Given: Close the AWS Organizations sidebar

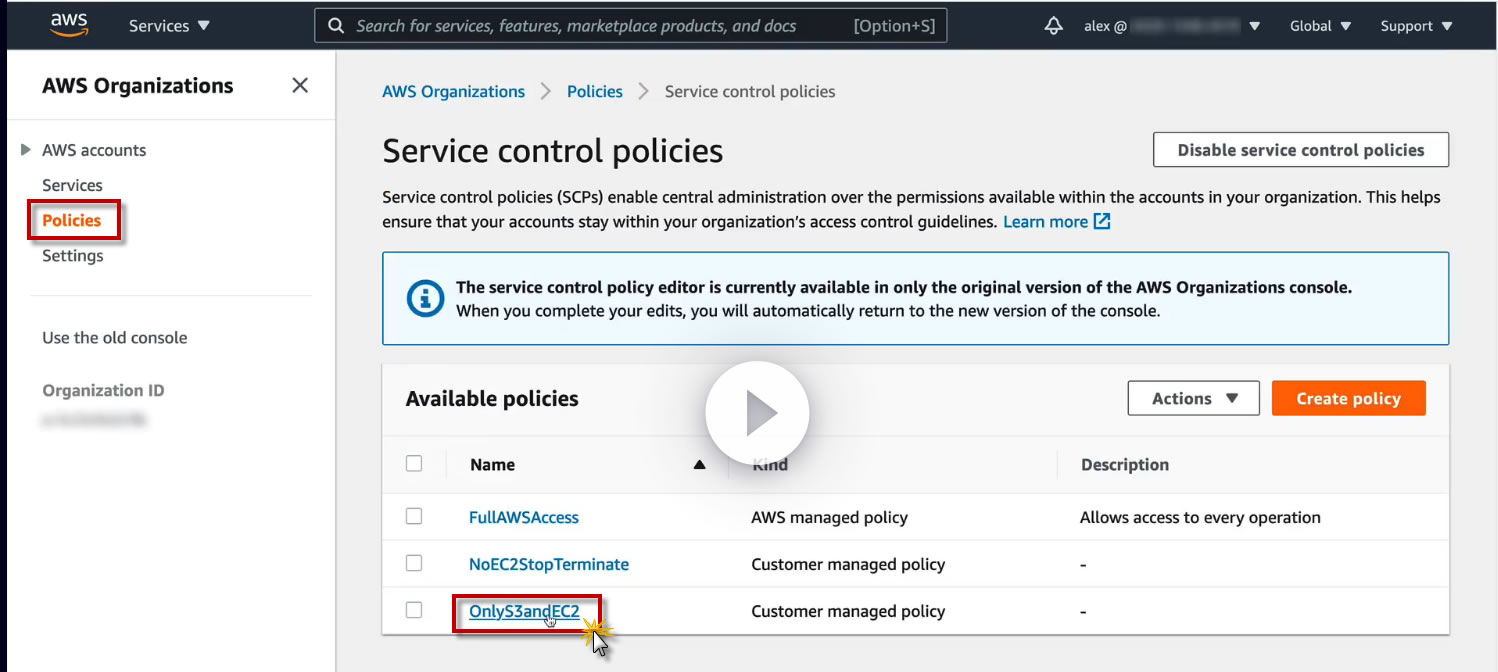Looking at the screenshot, I should (300, 86).
